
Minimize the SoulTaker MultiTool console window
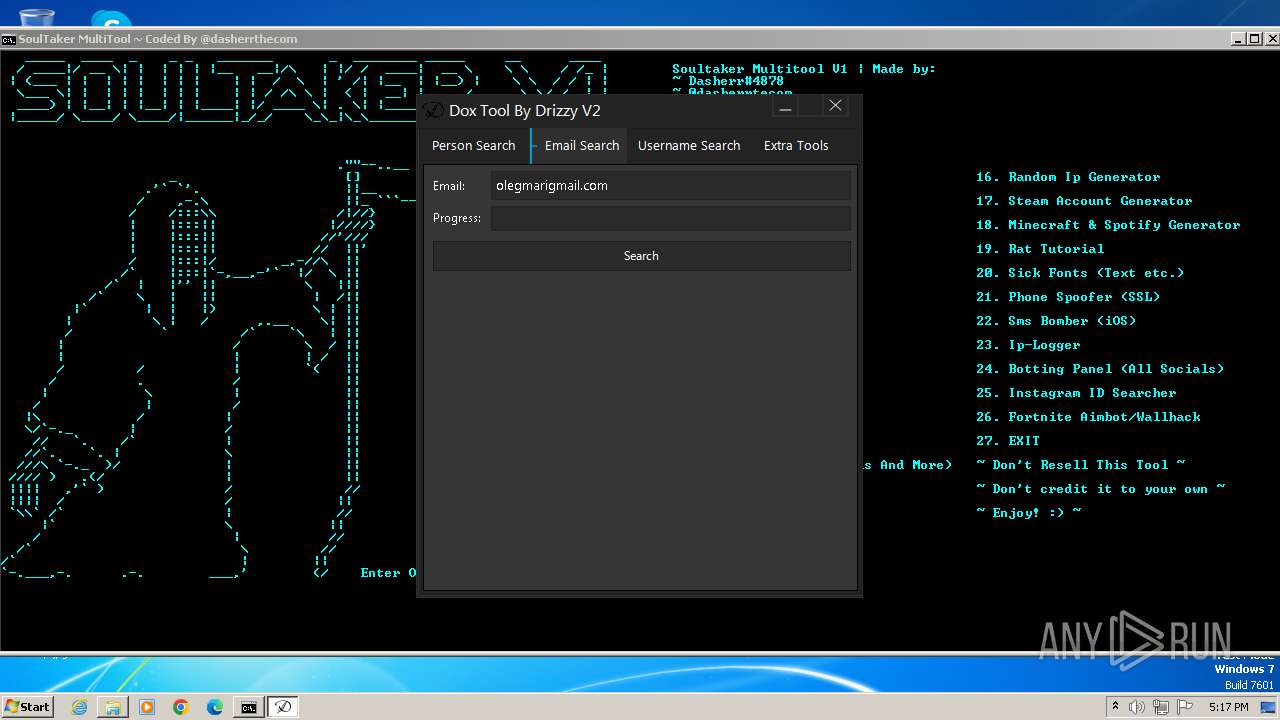(1238, 39)
